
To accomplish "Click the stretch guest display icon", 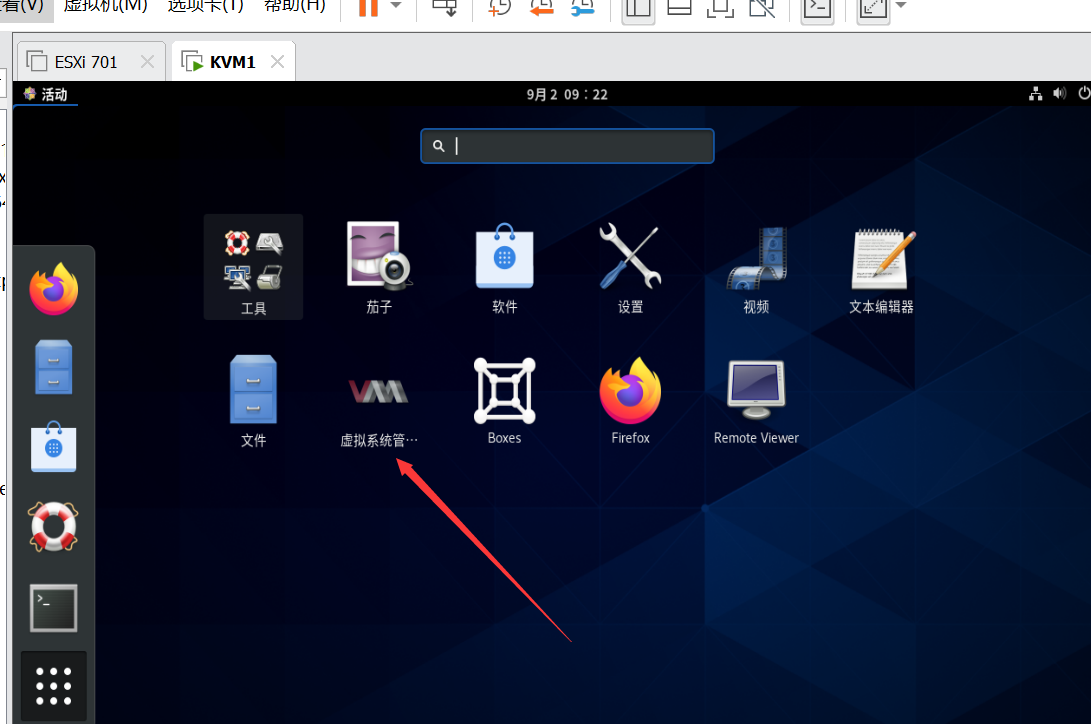I will [873, 8].
